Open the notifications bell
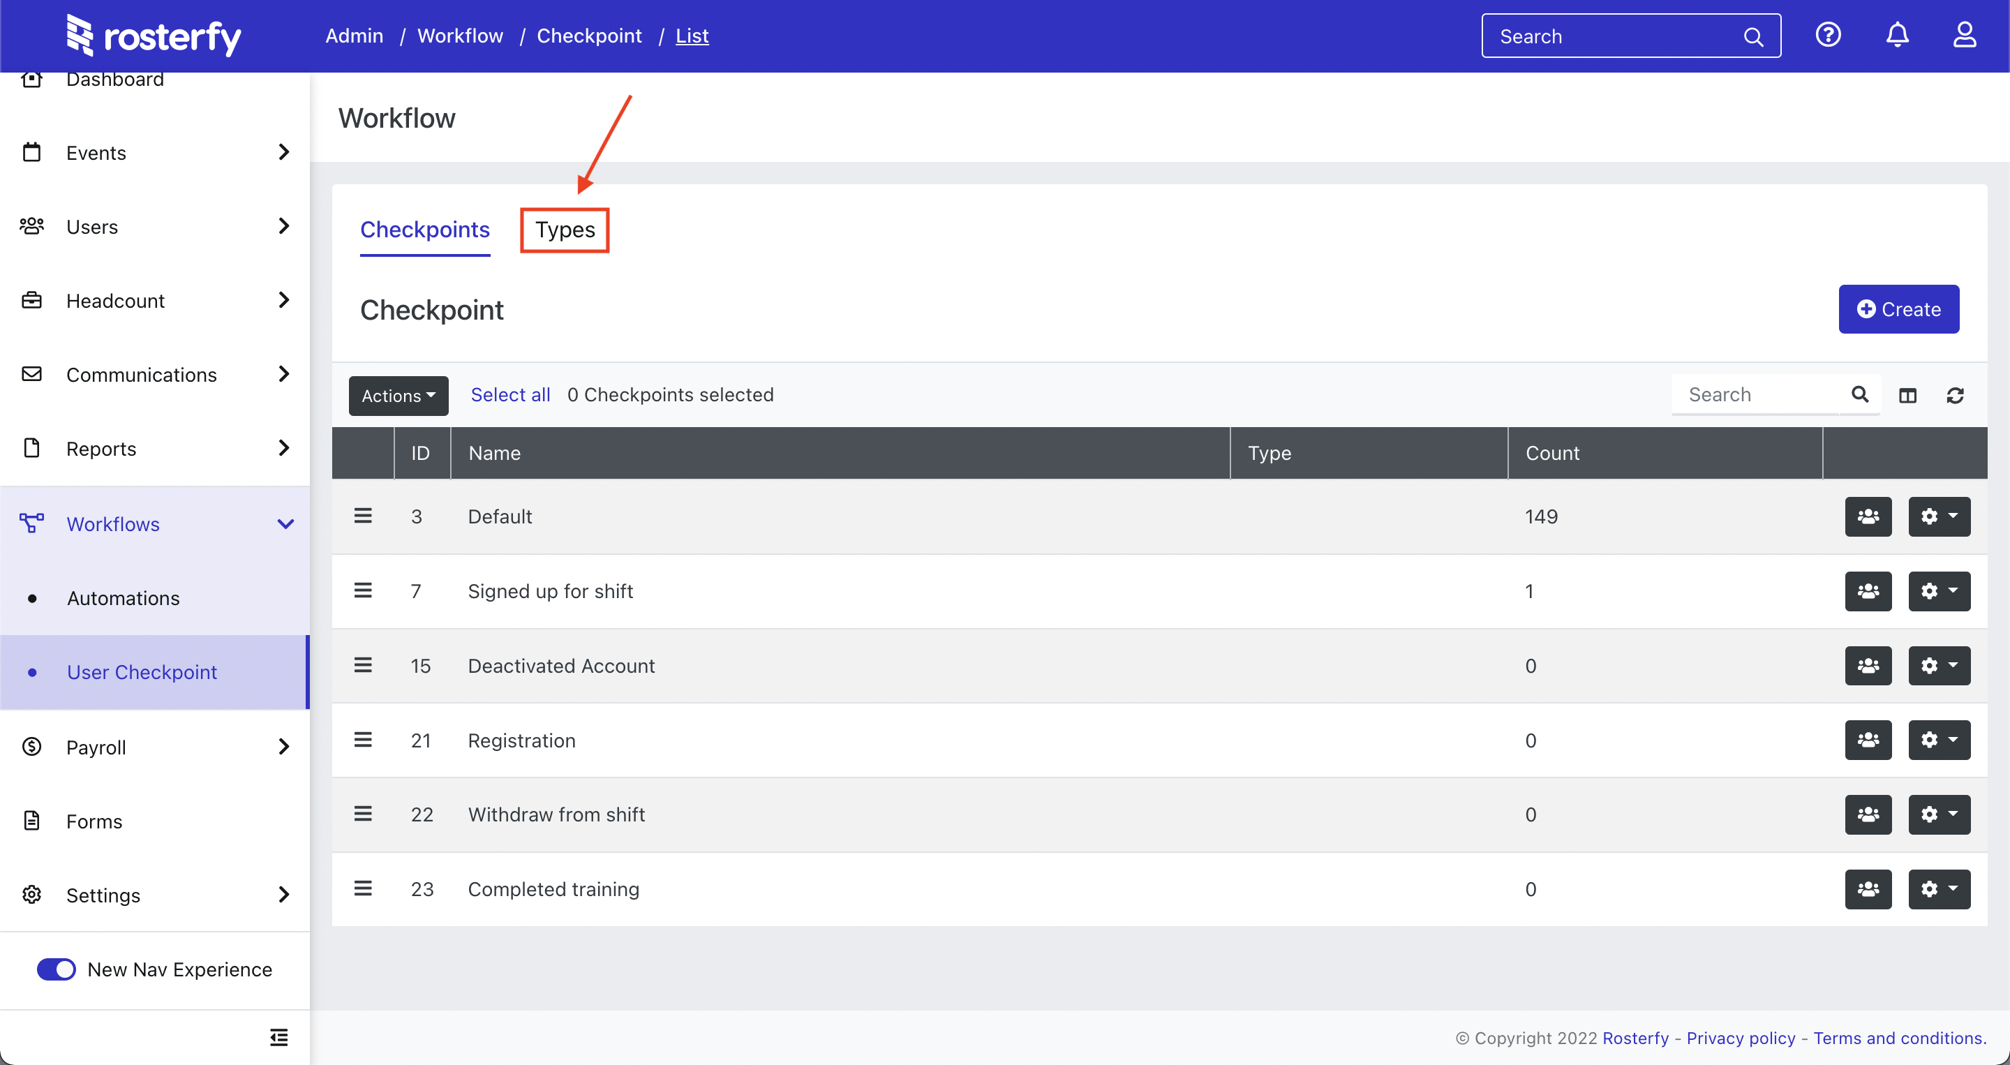The width and height of the screenshot is (2010, 1065). click(1897, 35)
